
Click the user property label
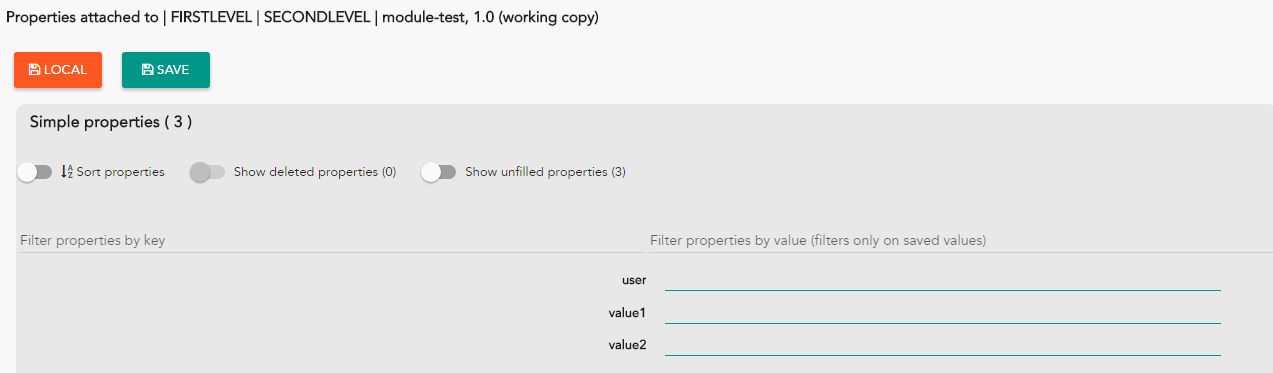pos(634,280)
